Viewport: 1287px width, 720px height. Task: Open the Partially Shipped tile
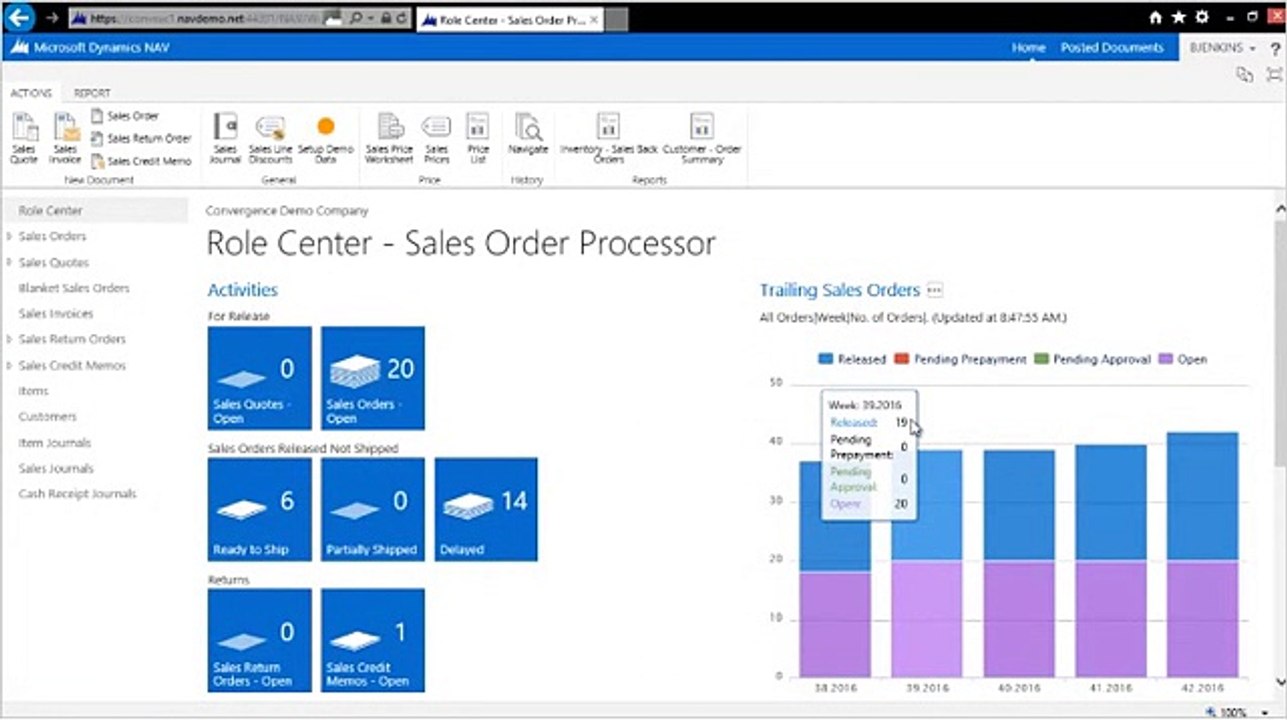373,509
